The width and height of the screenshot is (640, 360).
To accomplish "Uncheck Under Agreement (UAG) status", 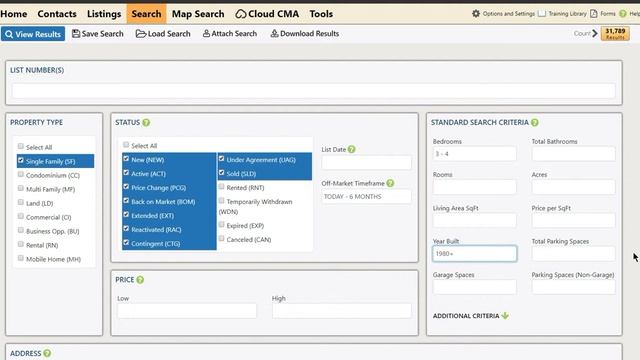I will pos(221,159).
